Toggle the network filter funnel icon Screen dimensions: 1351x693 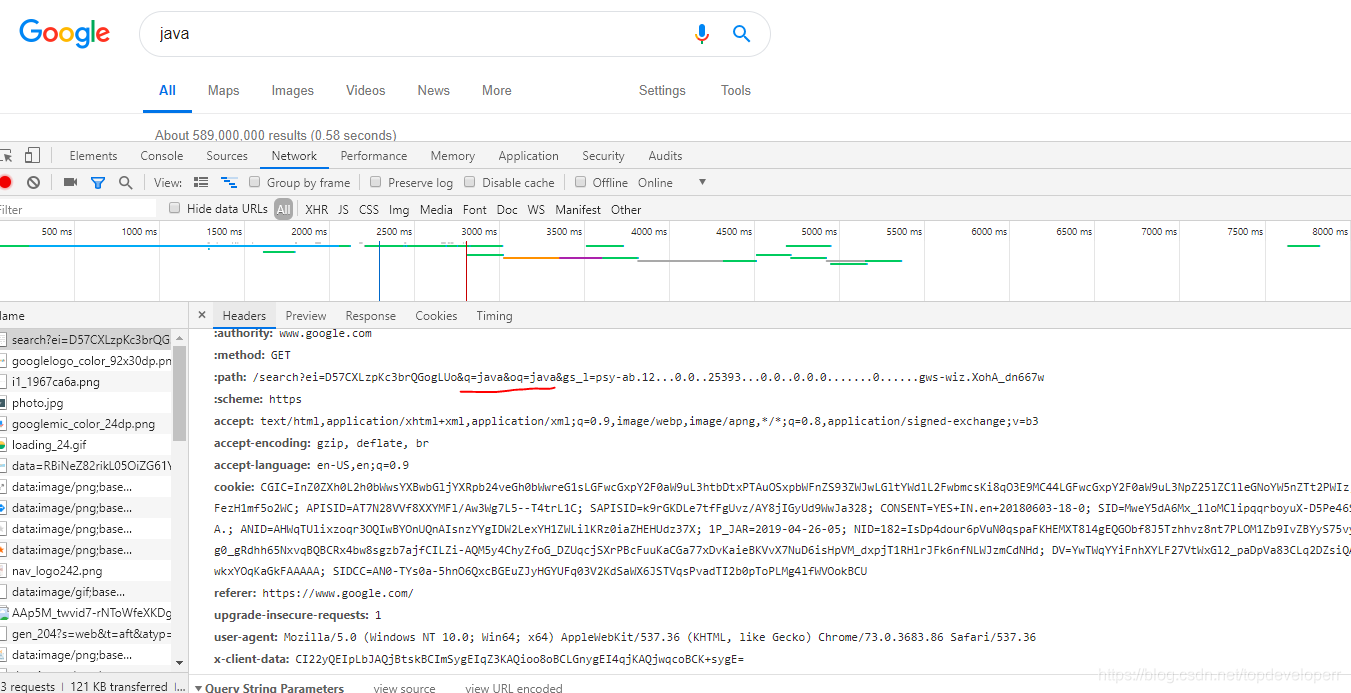98,182
